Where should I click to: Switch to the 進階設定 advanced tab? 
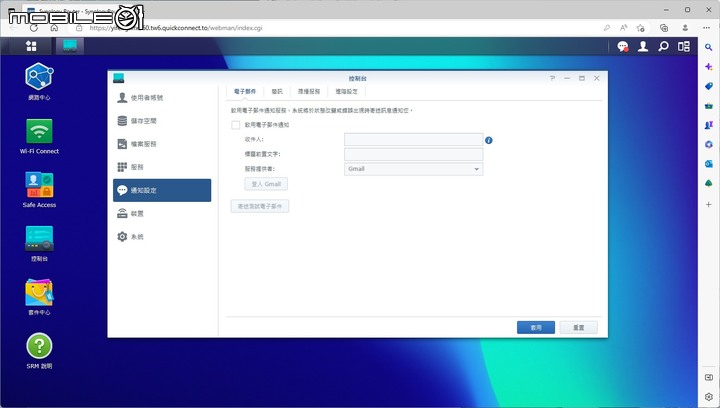(346, 91)
